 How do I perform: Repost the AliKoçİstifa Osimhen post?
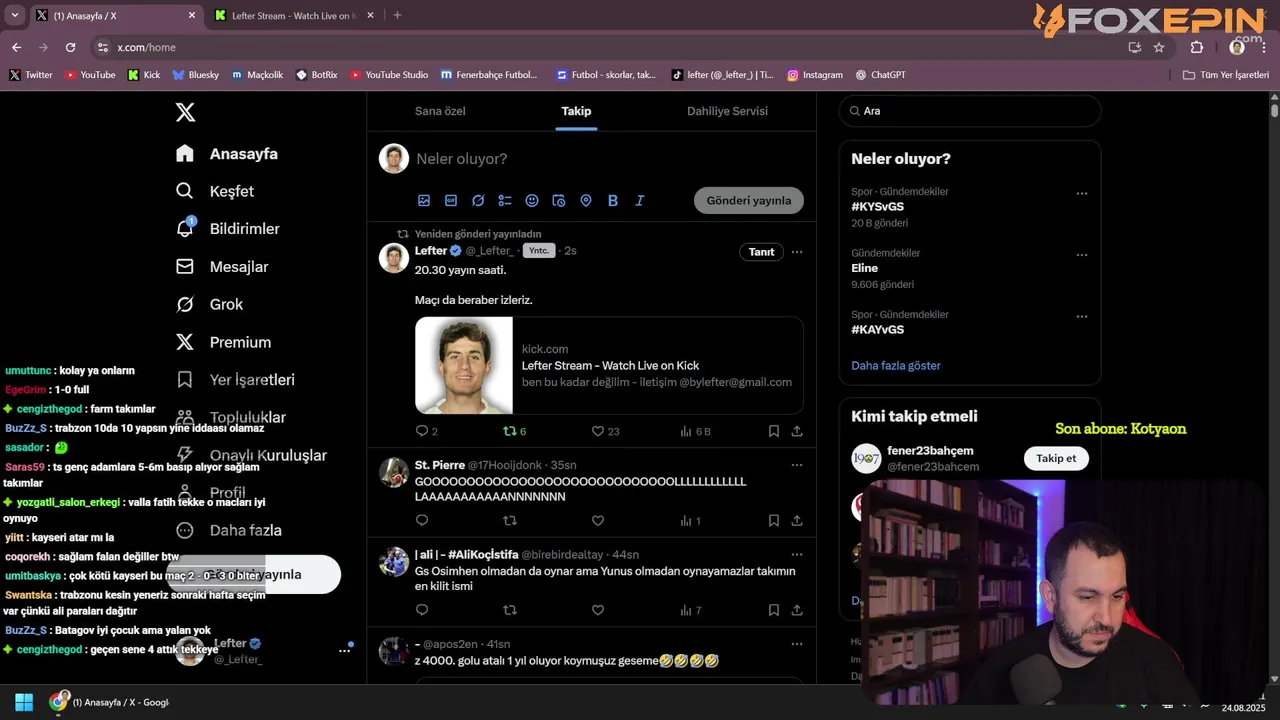click(x=510, y=610)
